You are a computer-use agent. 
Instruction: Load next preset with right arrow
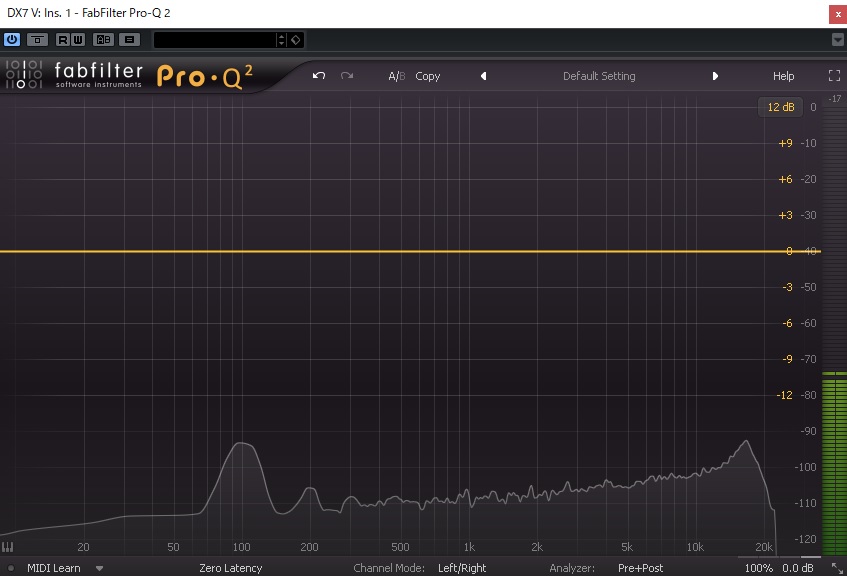point(715,76)
